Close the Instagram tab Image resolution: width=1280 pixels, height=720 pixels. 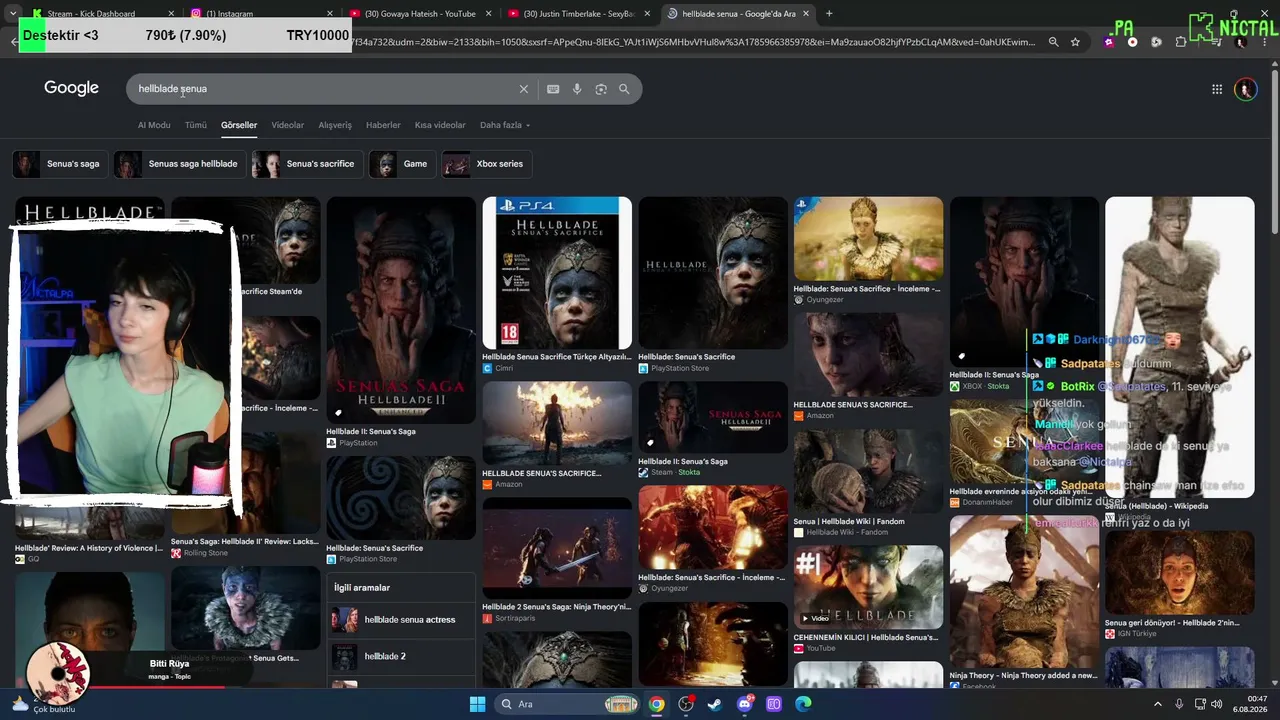(330, 14)
